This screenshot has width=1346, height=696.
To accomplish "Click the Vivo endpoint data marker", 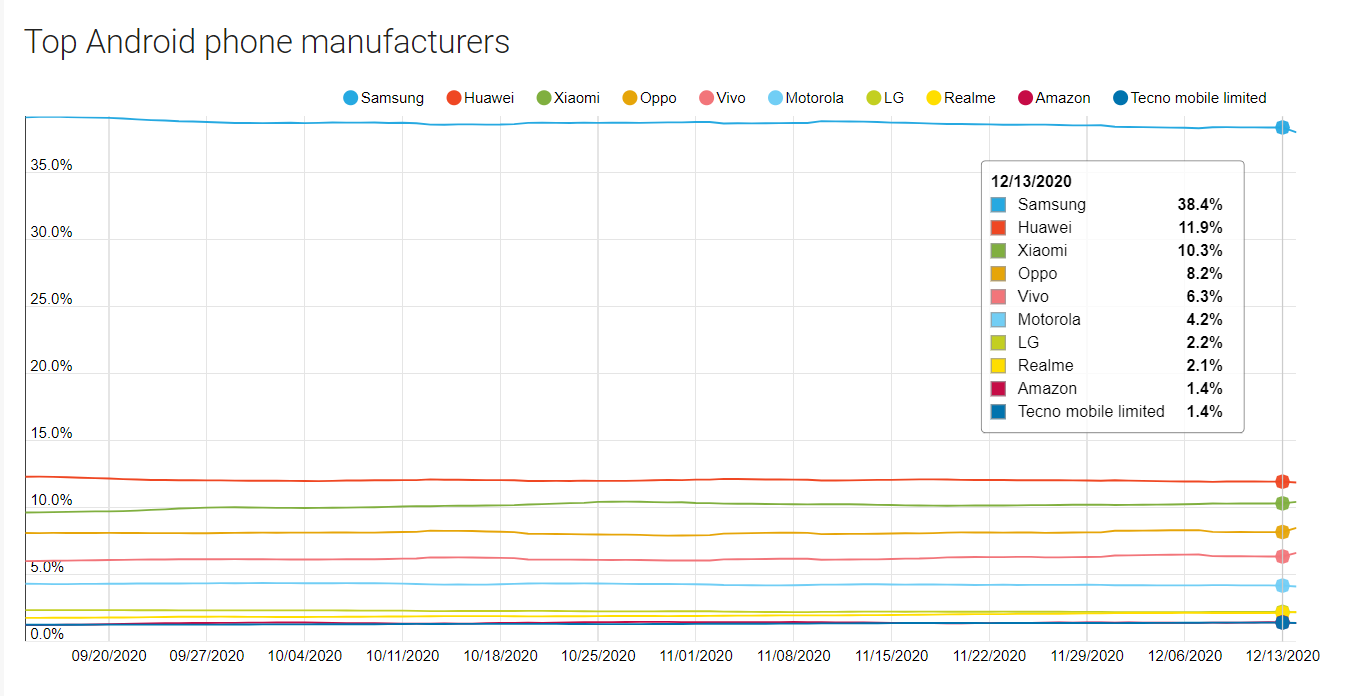I will click(x=1282, y=556).
